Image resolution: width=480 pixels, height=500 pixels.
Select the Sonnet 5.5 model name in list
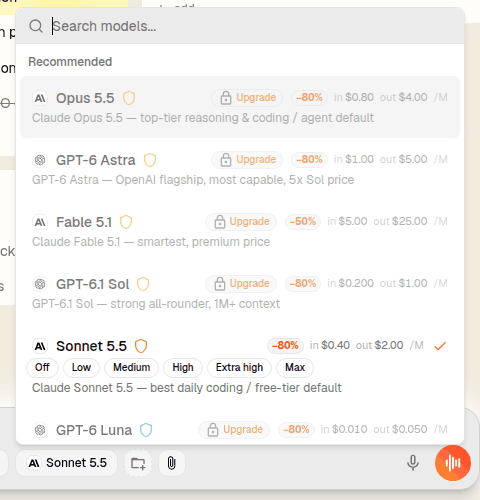click(91, 346)
